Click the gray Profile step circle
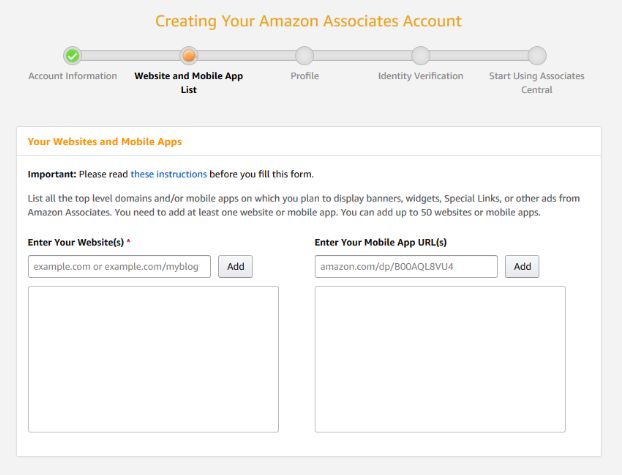Screen dimensions: 622x475 tap(304, 55)
